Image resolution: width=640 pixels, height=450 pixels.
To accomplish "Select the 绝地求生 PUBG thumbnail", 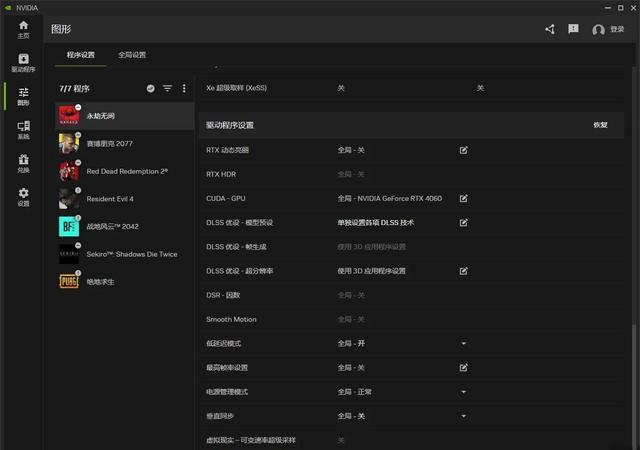I will (x=69, y=281).
